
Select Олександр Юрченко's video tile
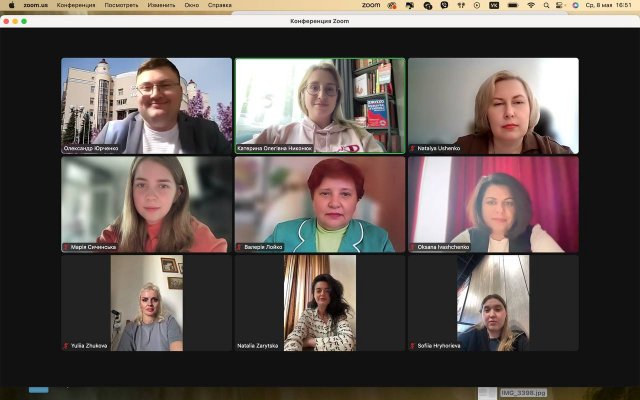(x=146, y=105)
